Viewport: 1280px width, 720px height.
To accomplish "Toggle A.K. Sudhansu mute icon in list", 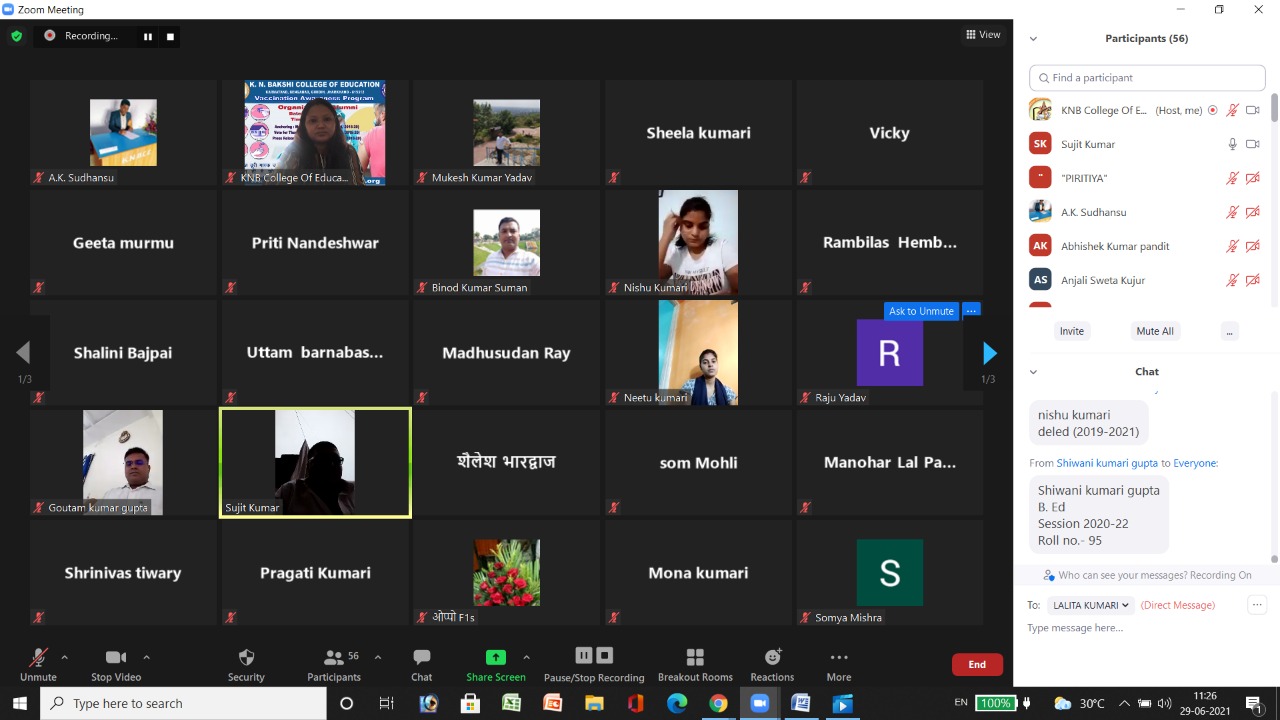I will (1233, 212).
